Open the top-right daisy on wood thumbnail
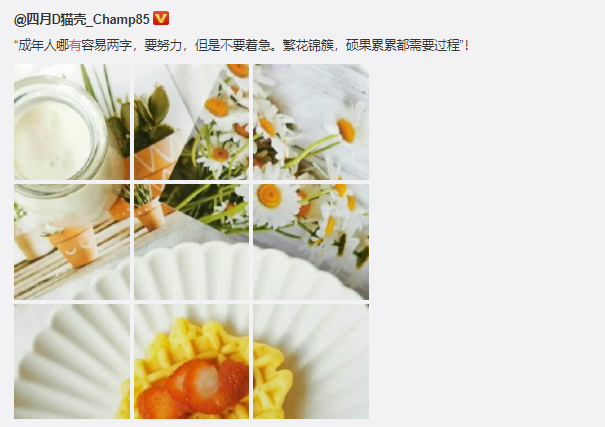The width and height of the screenshot is (605, 427). pyautogui.click(x=311, y=122)
